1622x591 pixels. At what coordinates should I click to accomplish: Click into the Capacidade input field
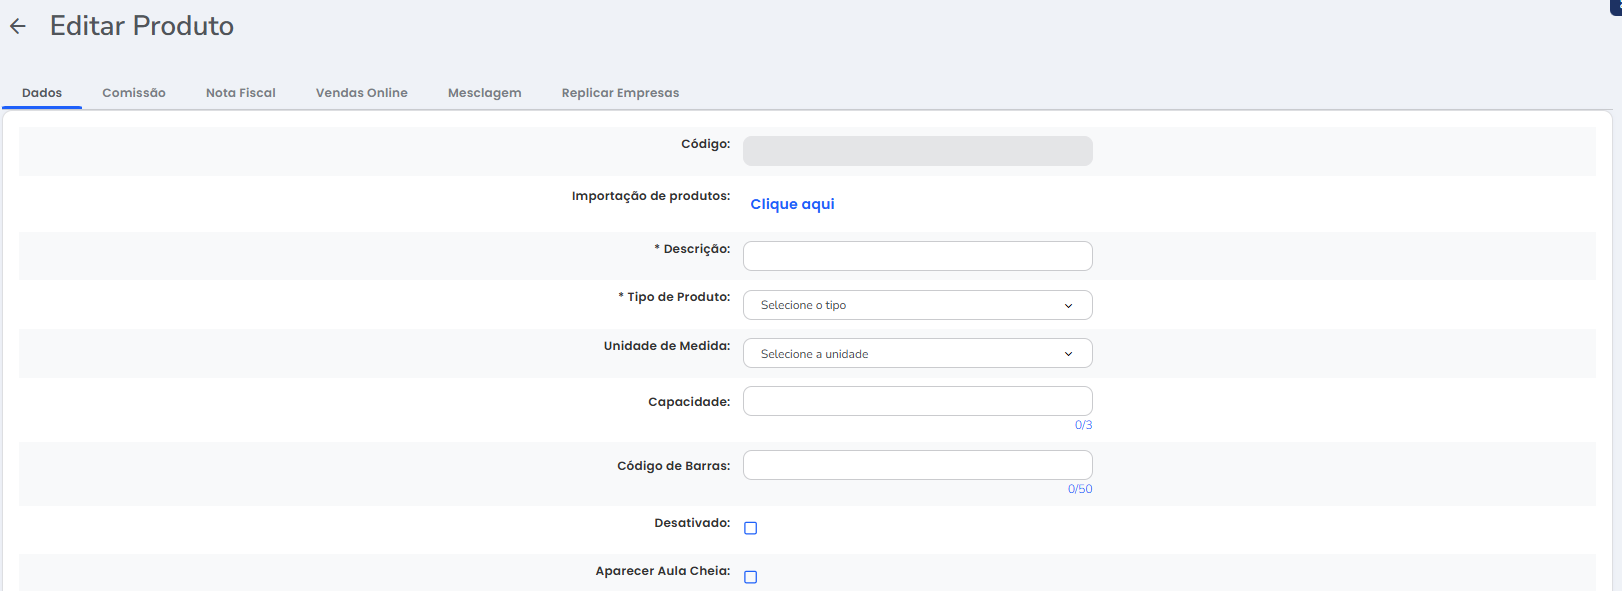tap(917, 401)
